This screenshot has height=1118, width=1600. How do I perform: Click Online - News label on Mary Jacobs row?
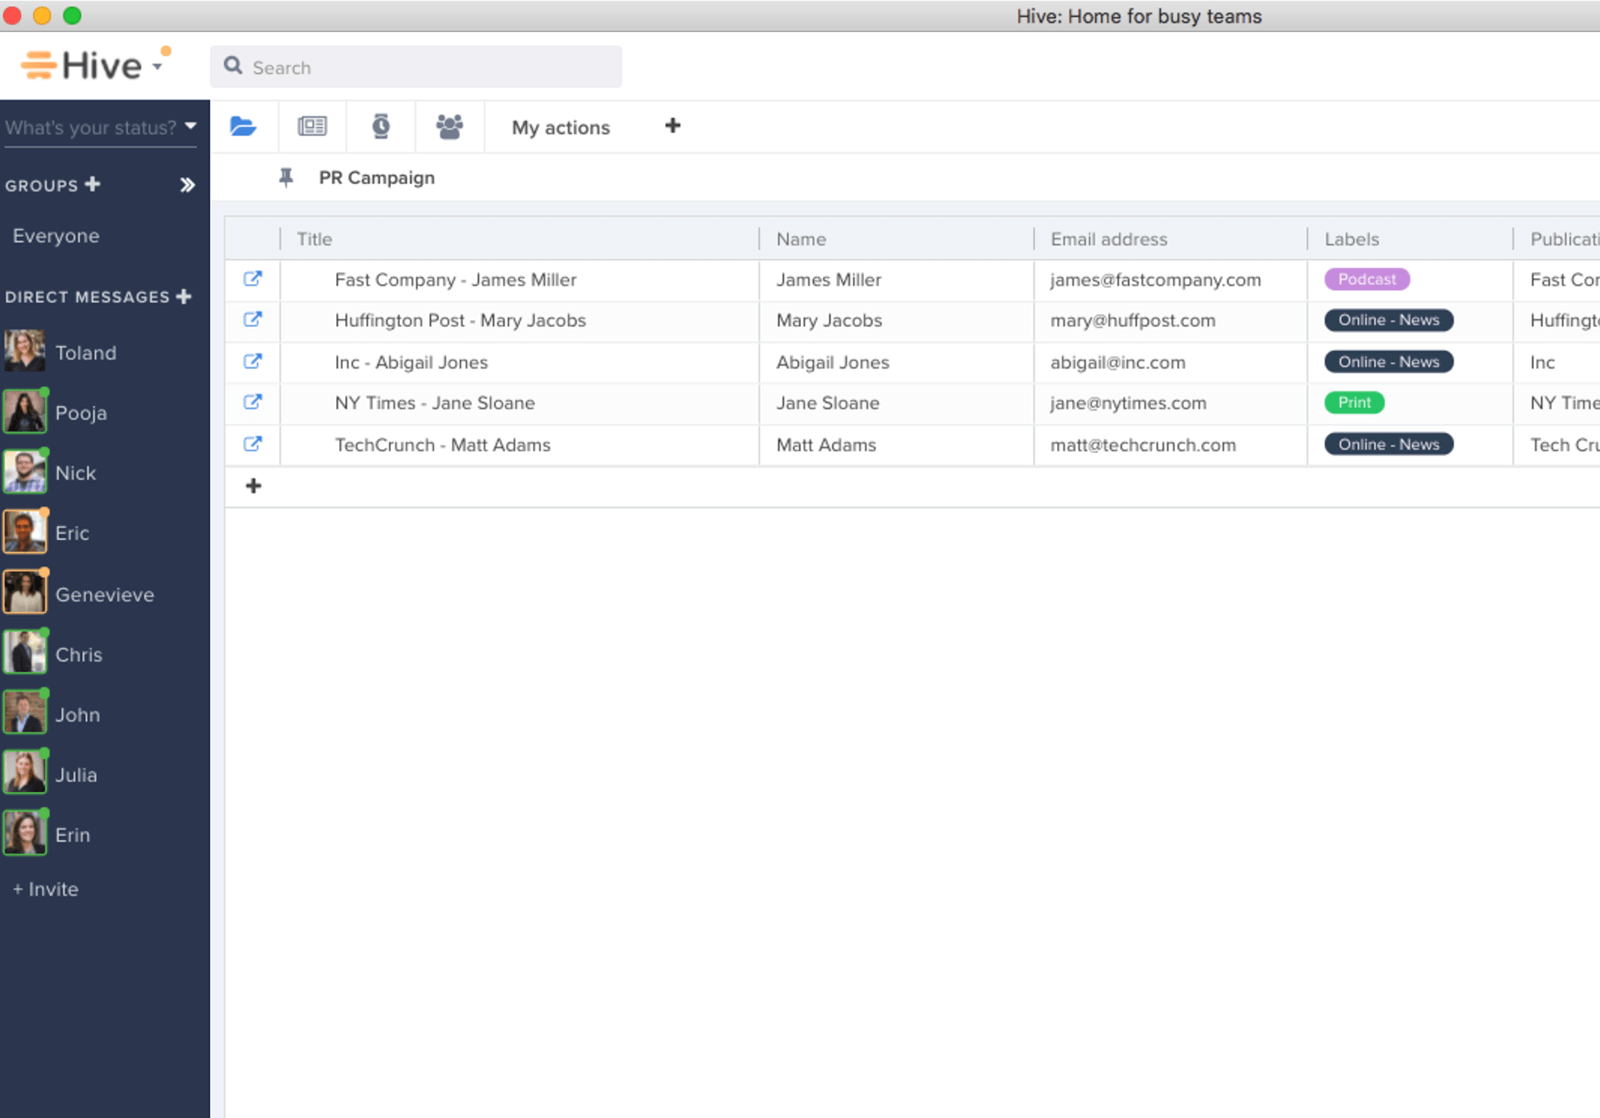point(1389,320)
